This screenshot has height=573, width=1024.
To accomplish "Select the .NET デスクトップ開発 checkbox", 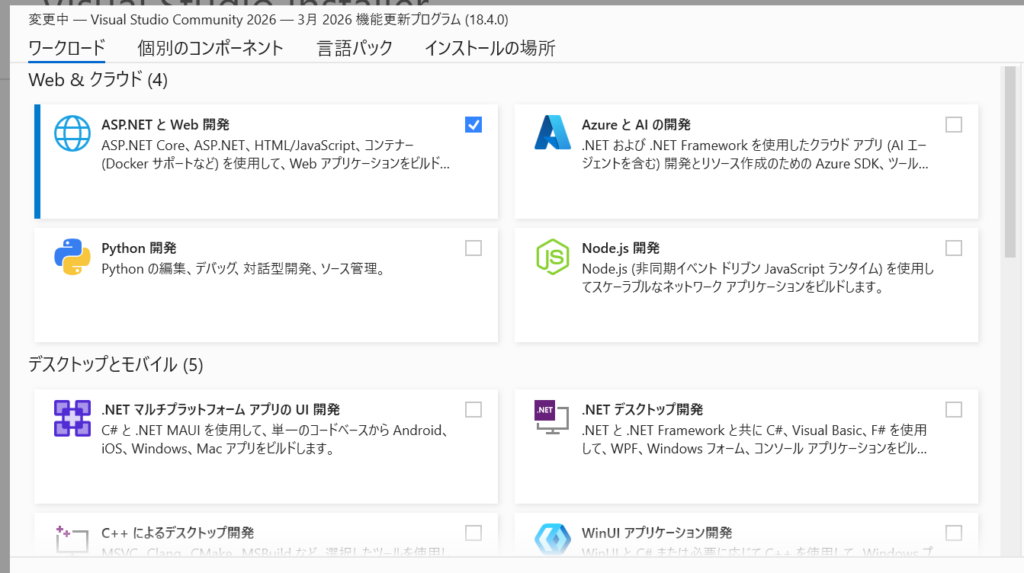I will (x=954, y=409).
